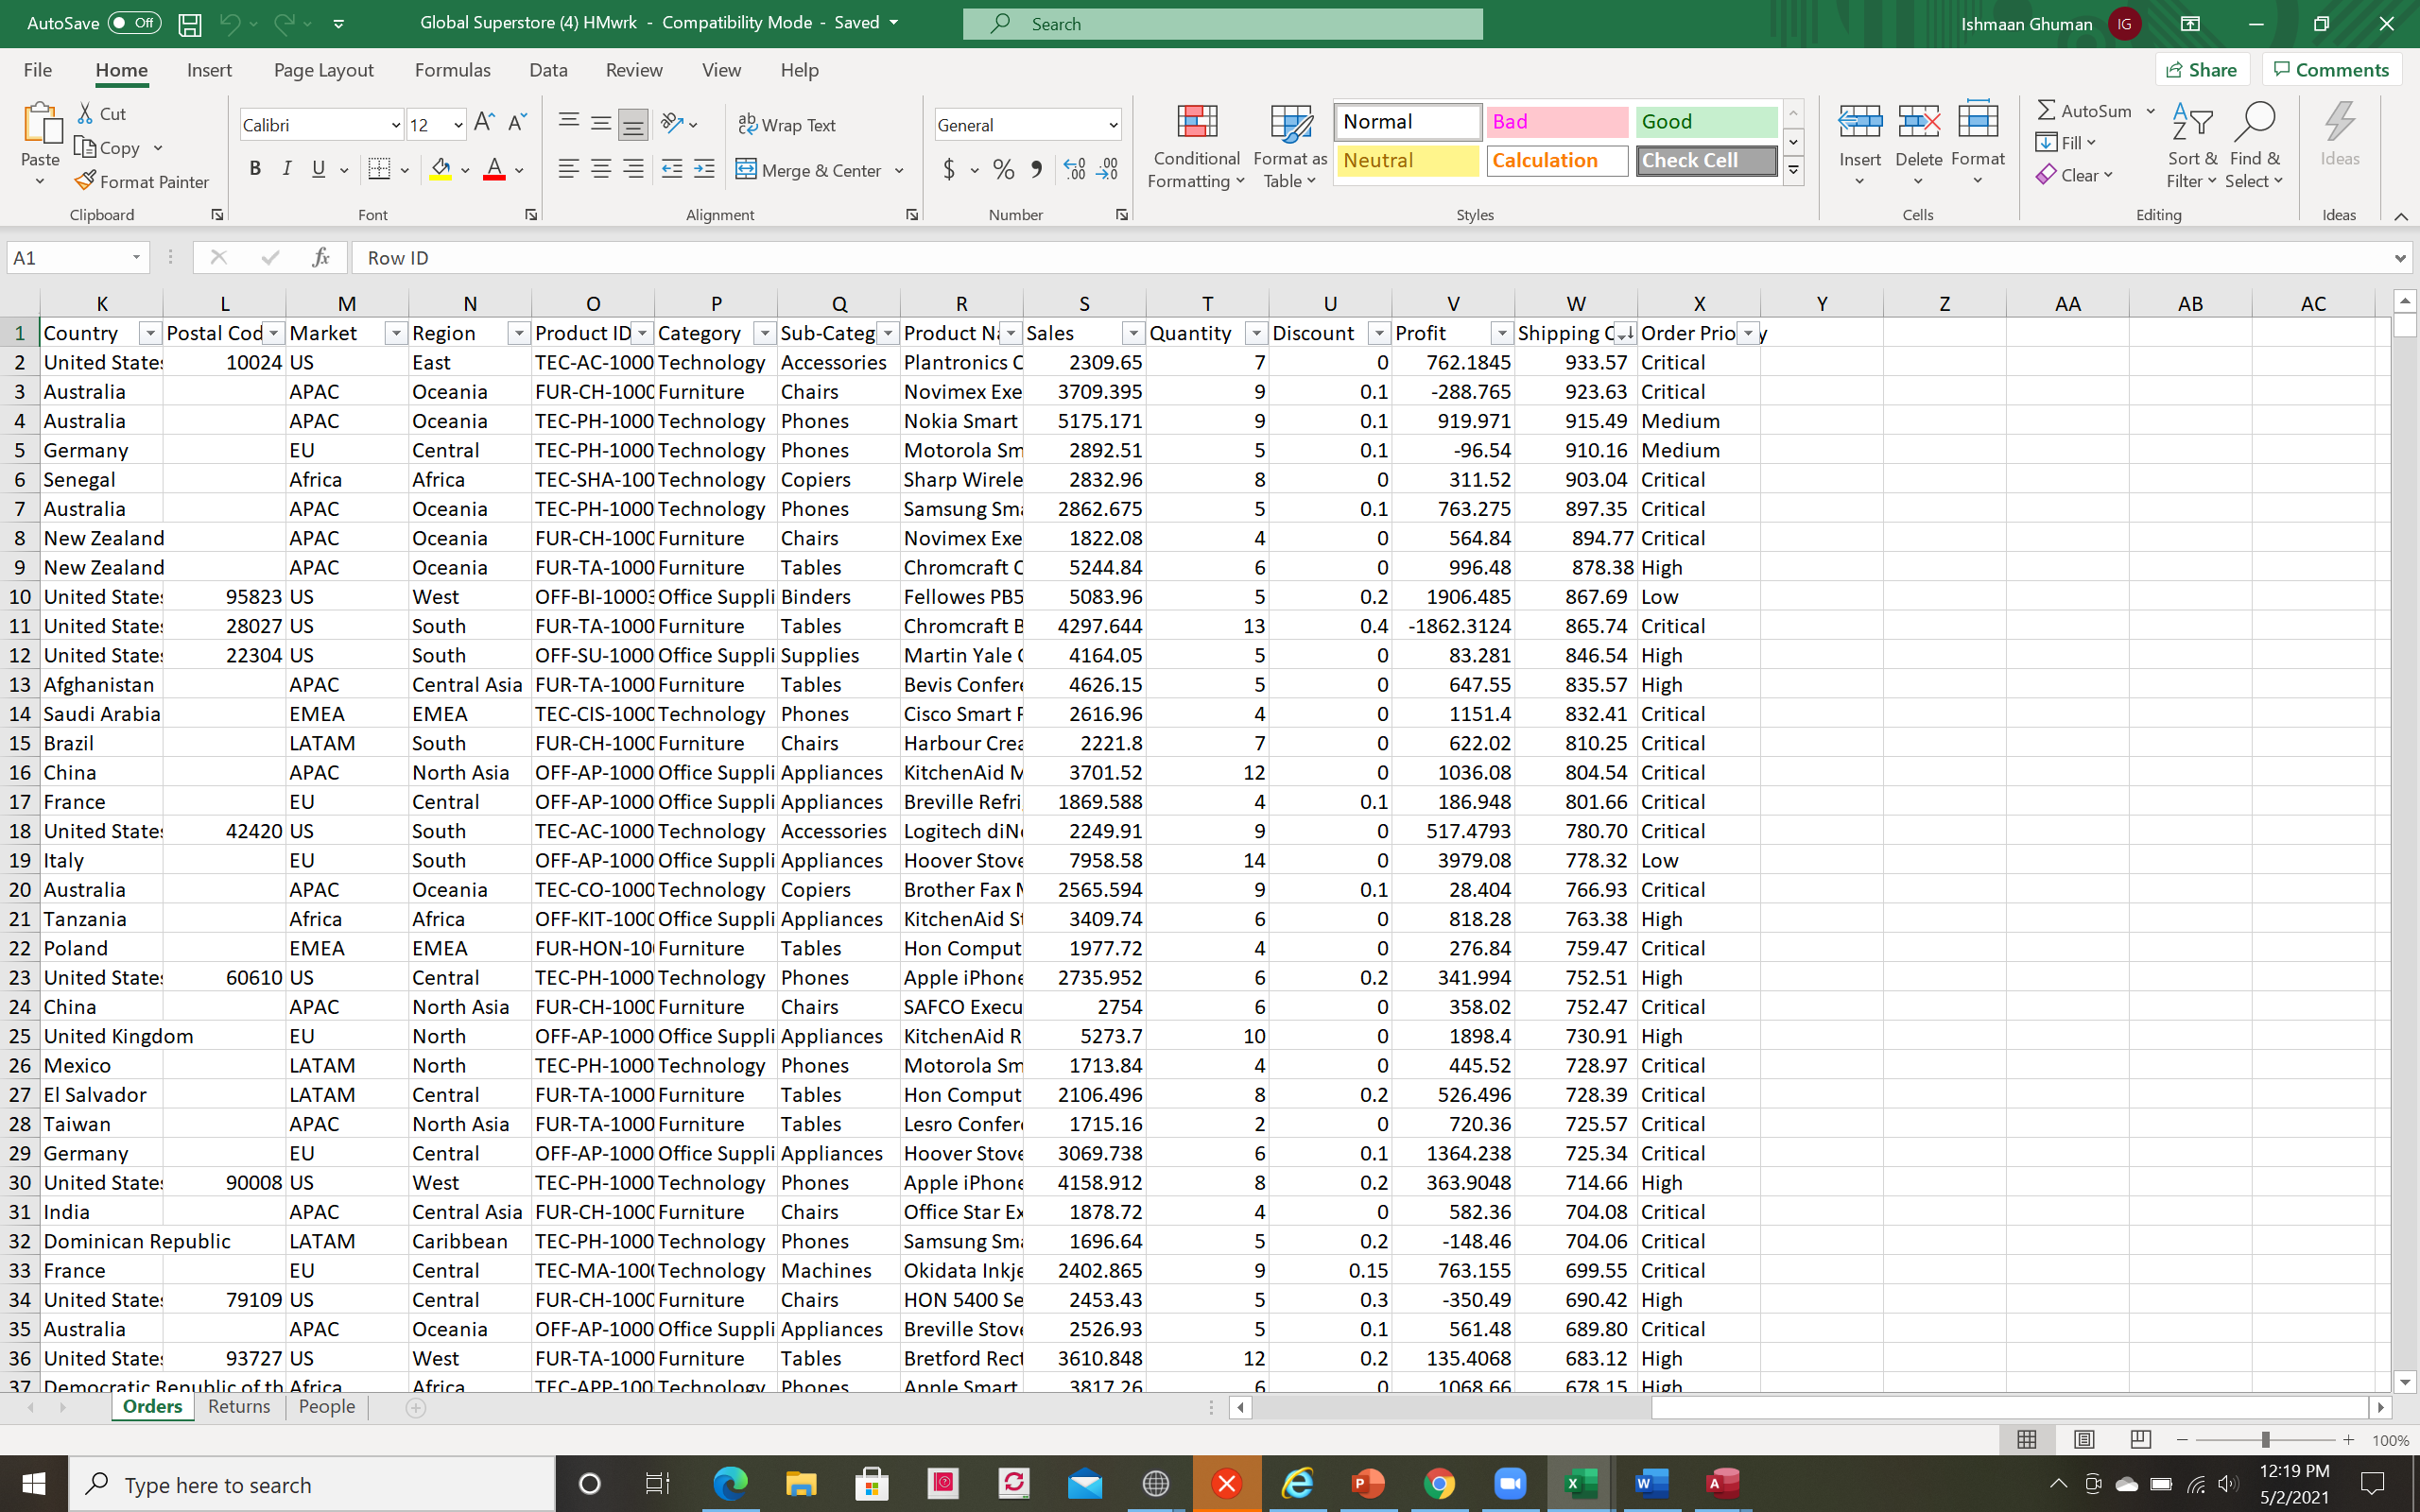
Task: Align text to the left
Action: click(x=568, y=169)
